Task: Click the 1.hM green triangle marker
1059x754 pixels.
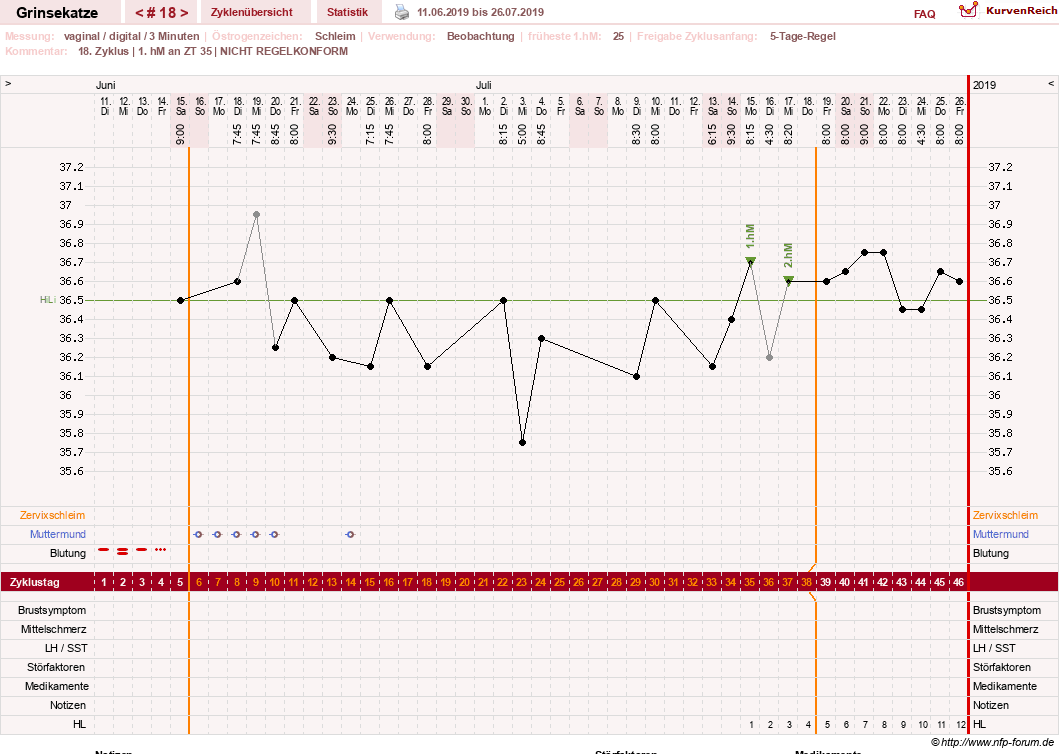Action: coord(750,261)
